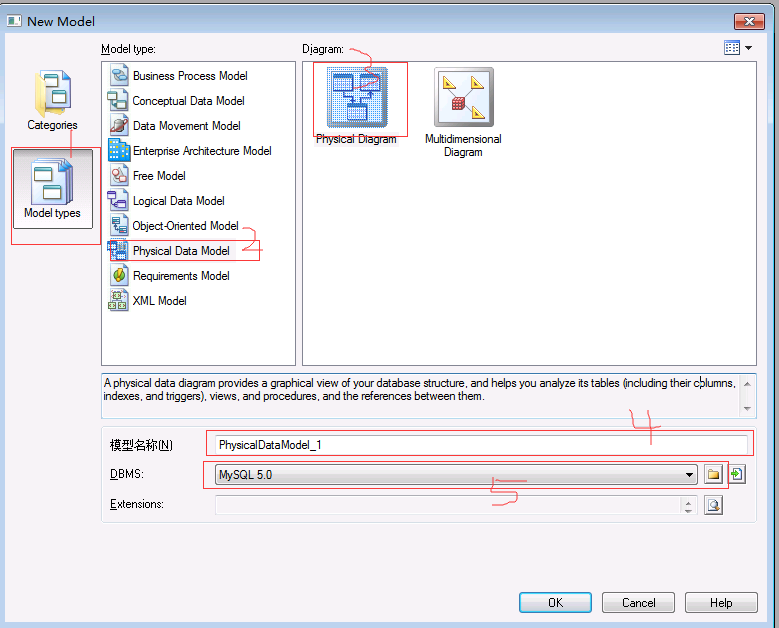Choose the Multidimensional Diagram thumbnail
This screenshot has width=779, height=628.
464,97
